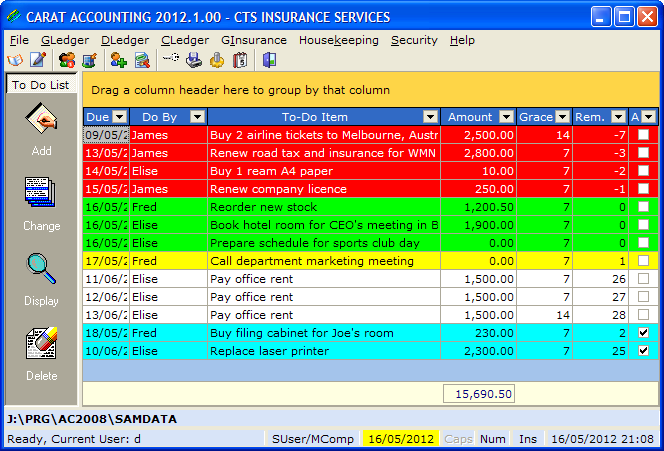
Task: Click the Add to-do item icon
Action: 41,118
